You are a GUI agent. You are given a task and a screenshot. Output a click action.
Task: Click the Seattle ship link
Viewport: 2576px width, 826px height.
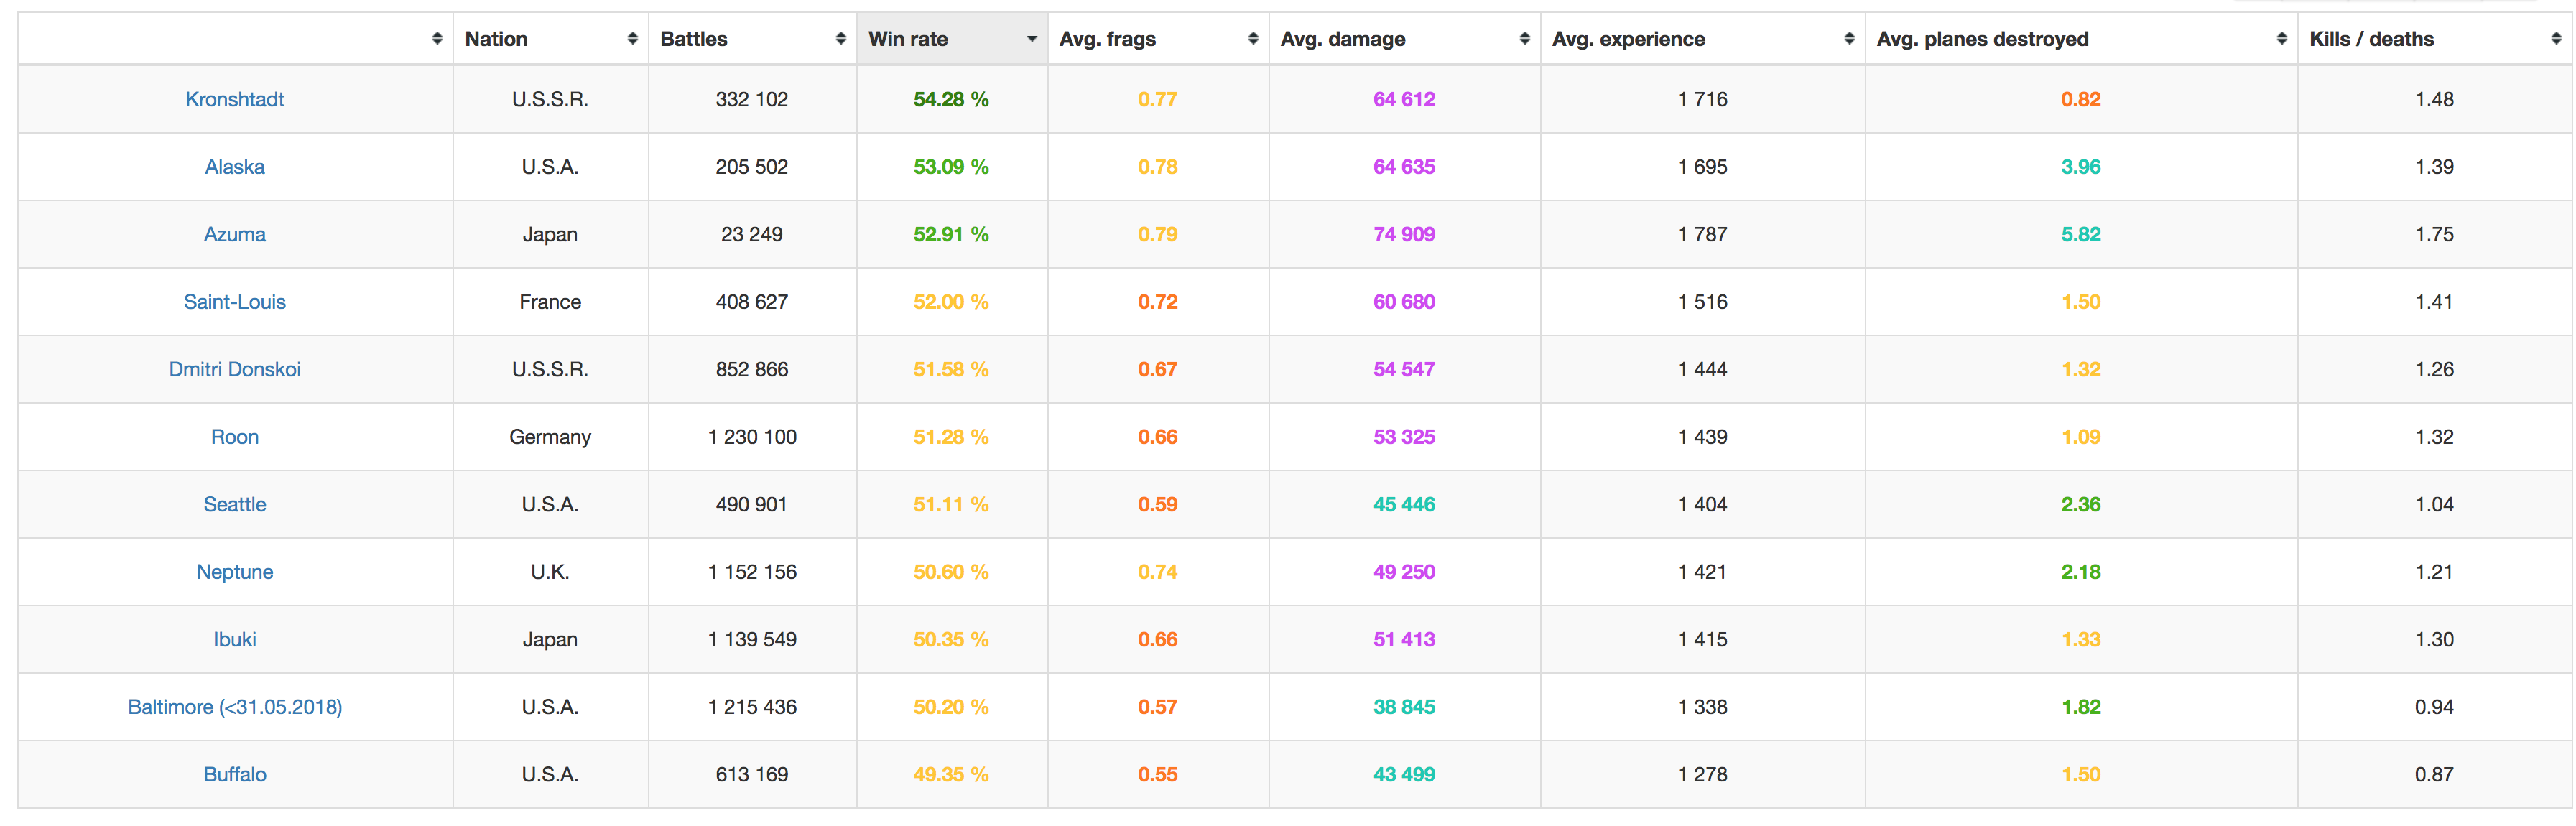click(234, 504)
